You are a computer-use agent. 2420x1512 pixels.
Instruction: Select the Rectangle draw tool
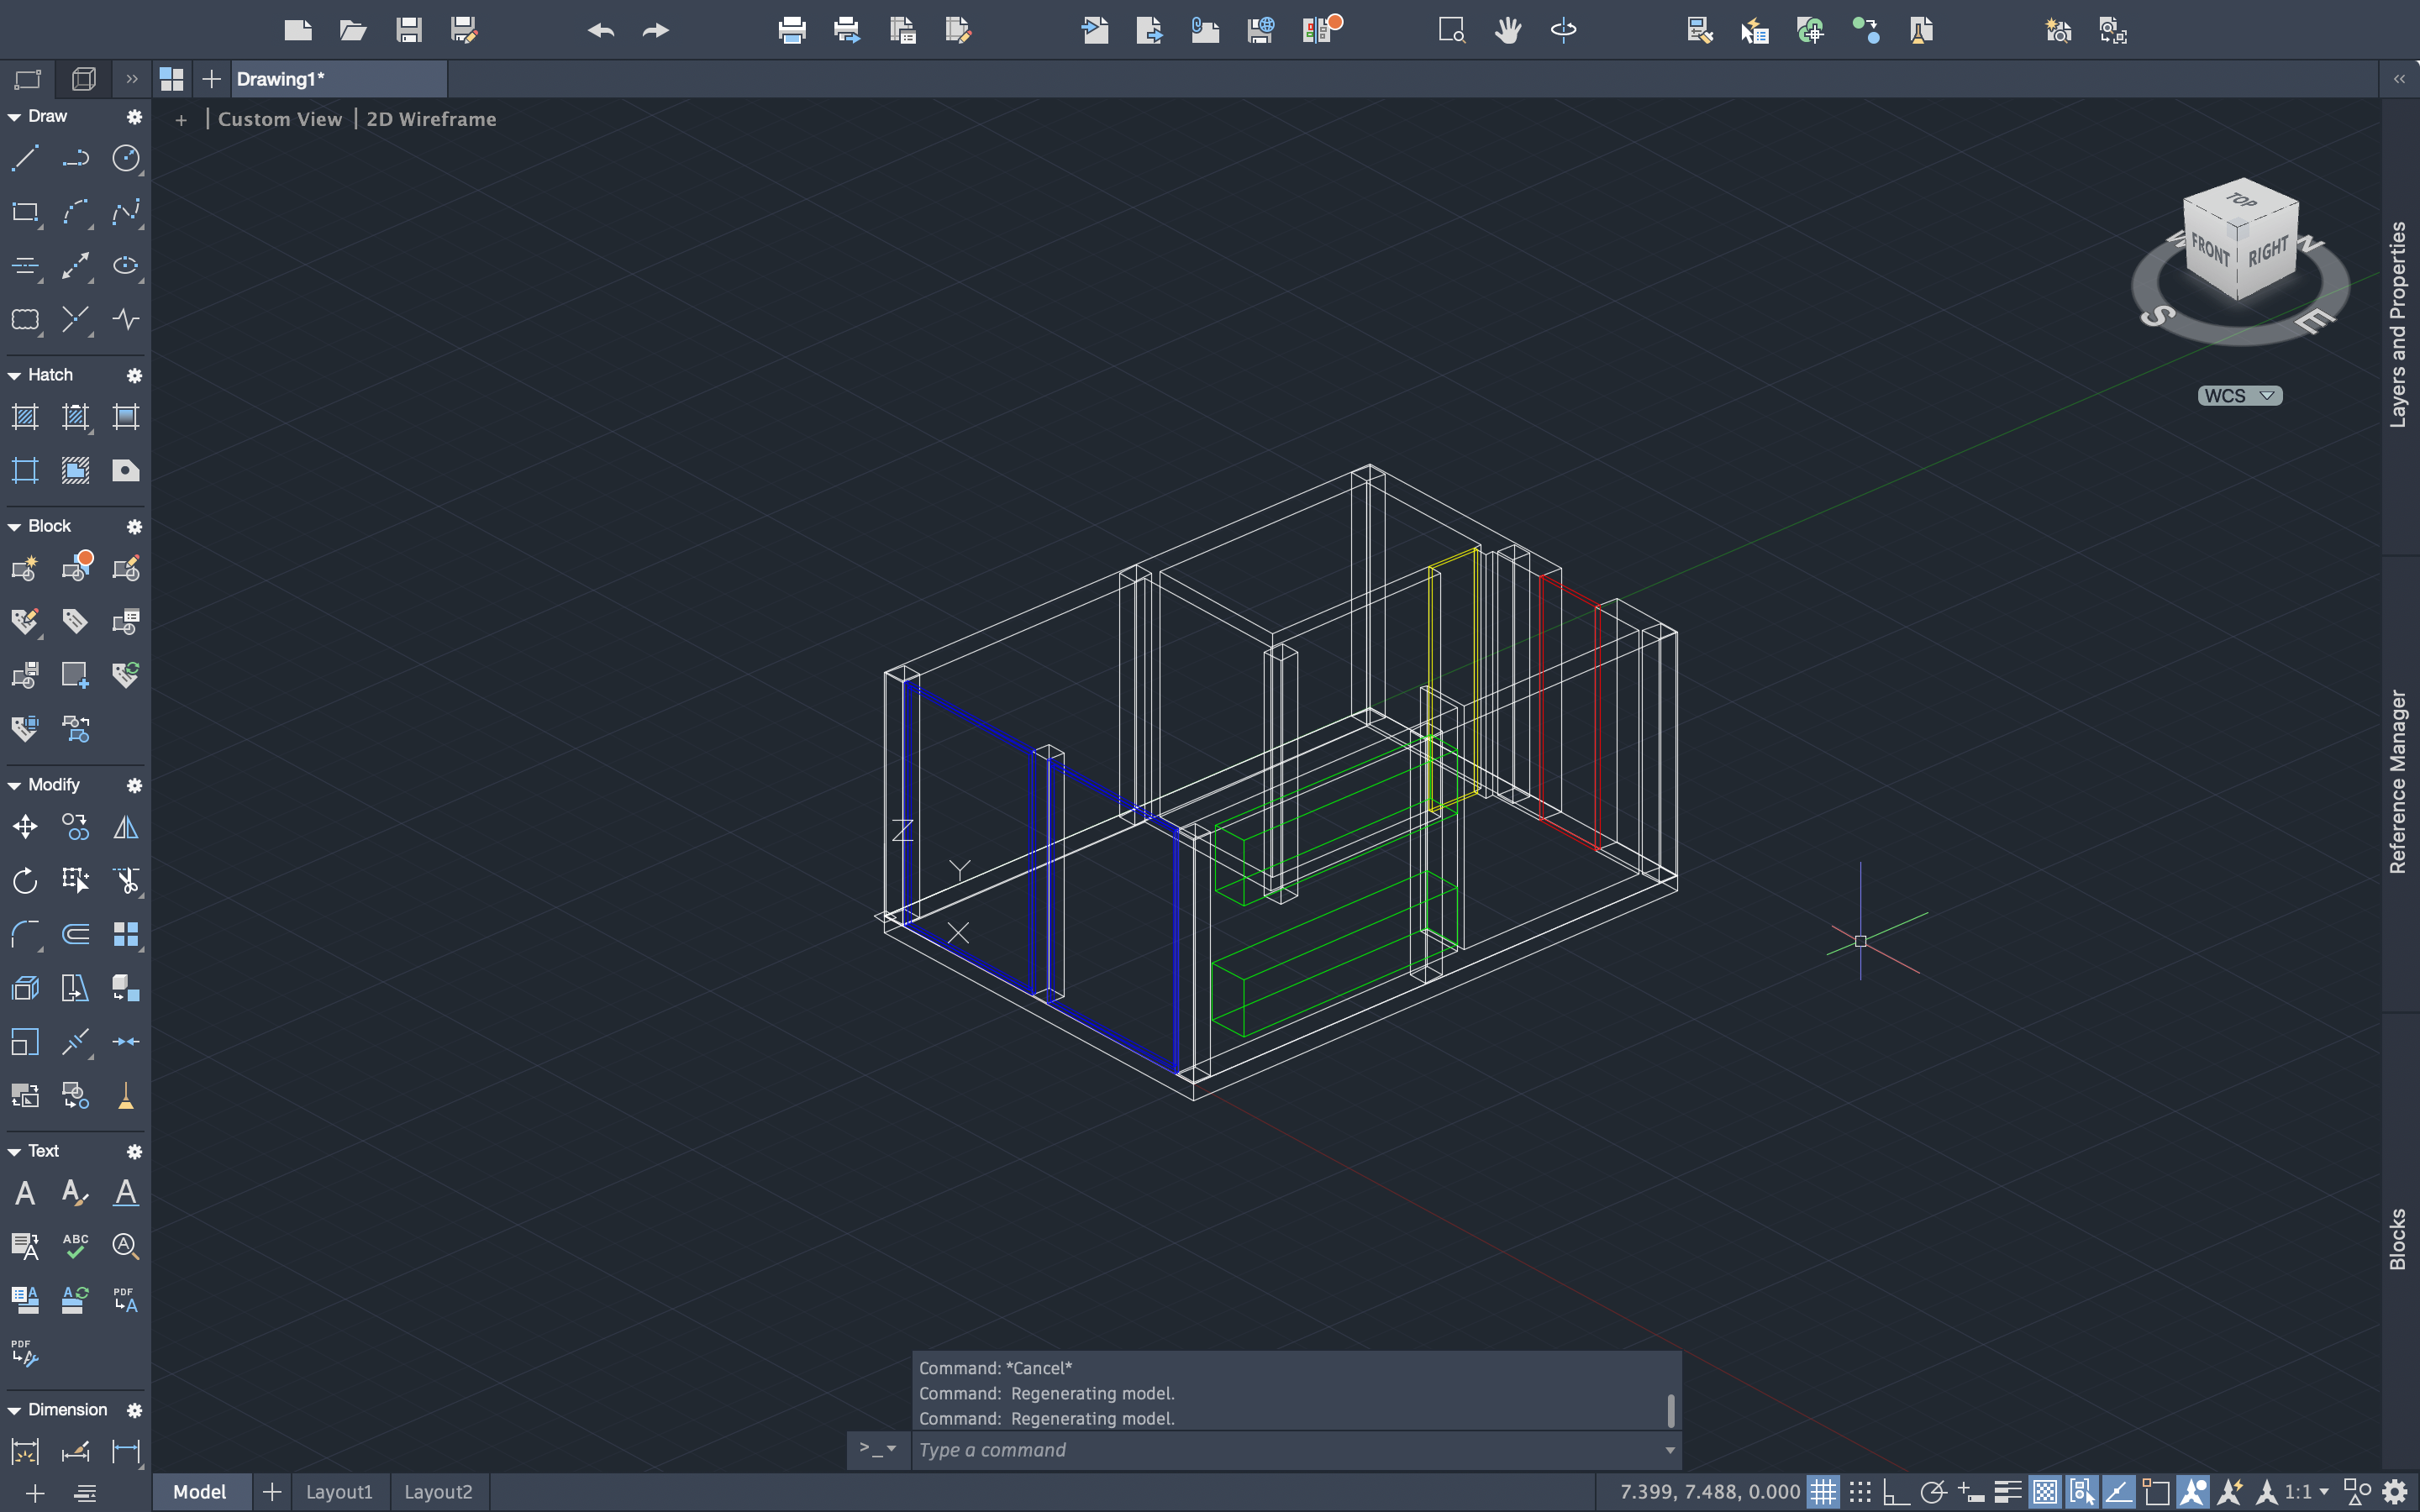(25, 212)
